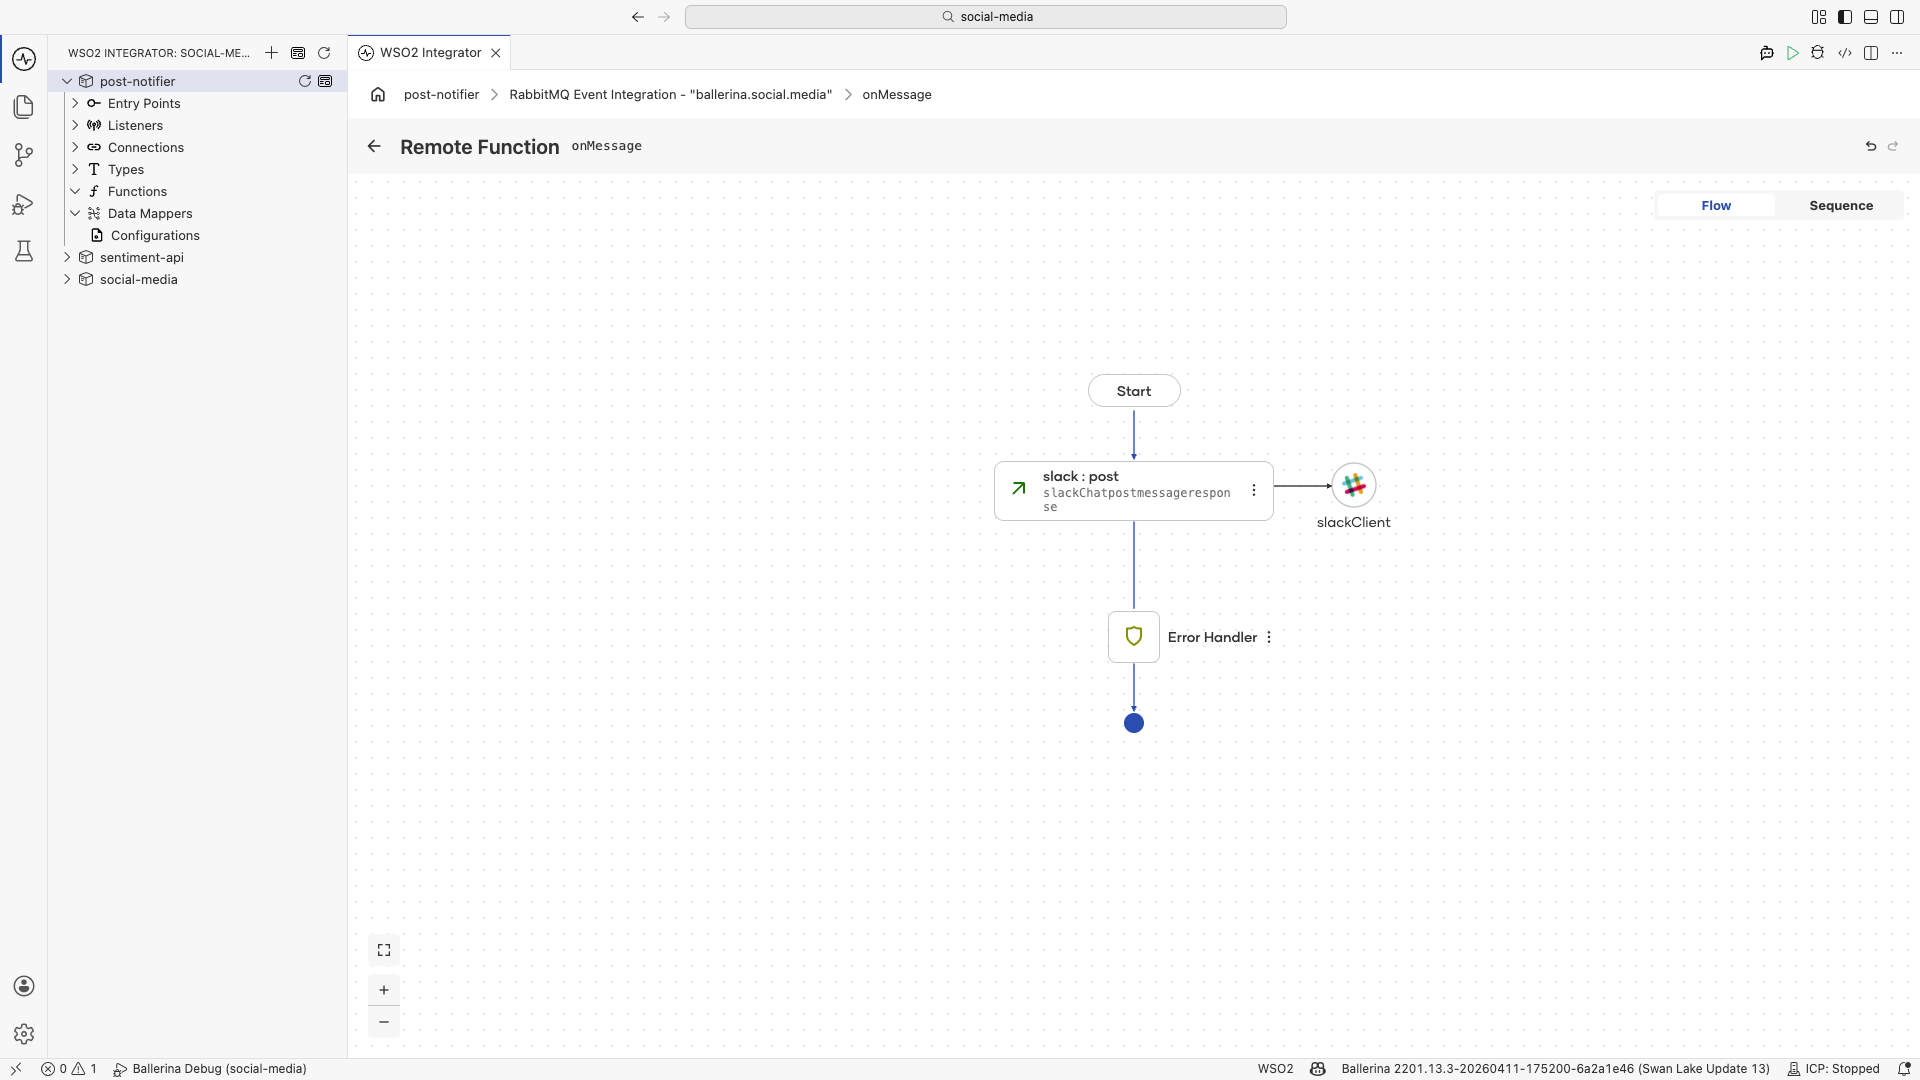Refresh the WSO2 Integrator sidebar header
The width and height of the screenshot is (1920, 1080).
324,53
